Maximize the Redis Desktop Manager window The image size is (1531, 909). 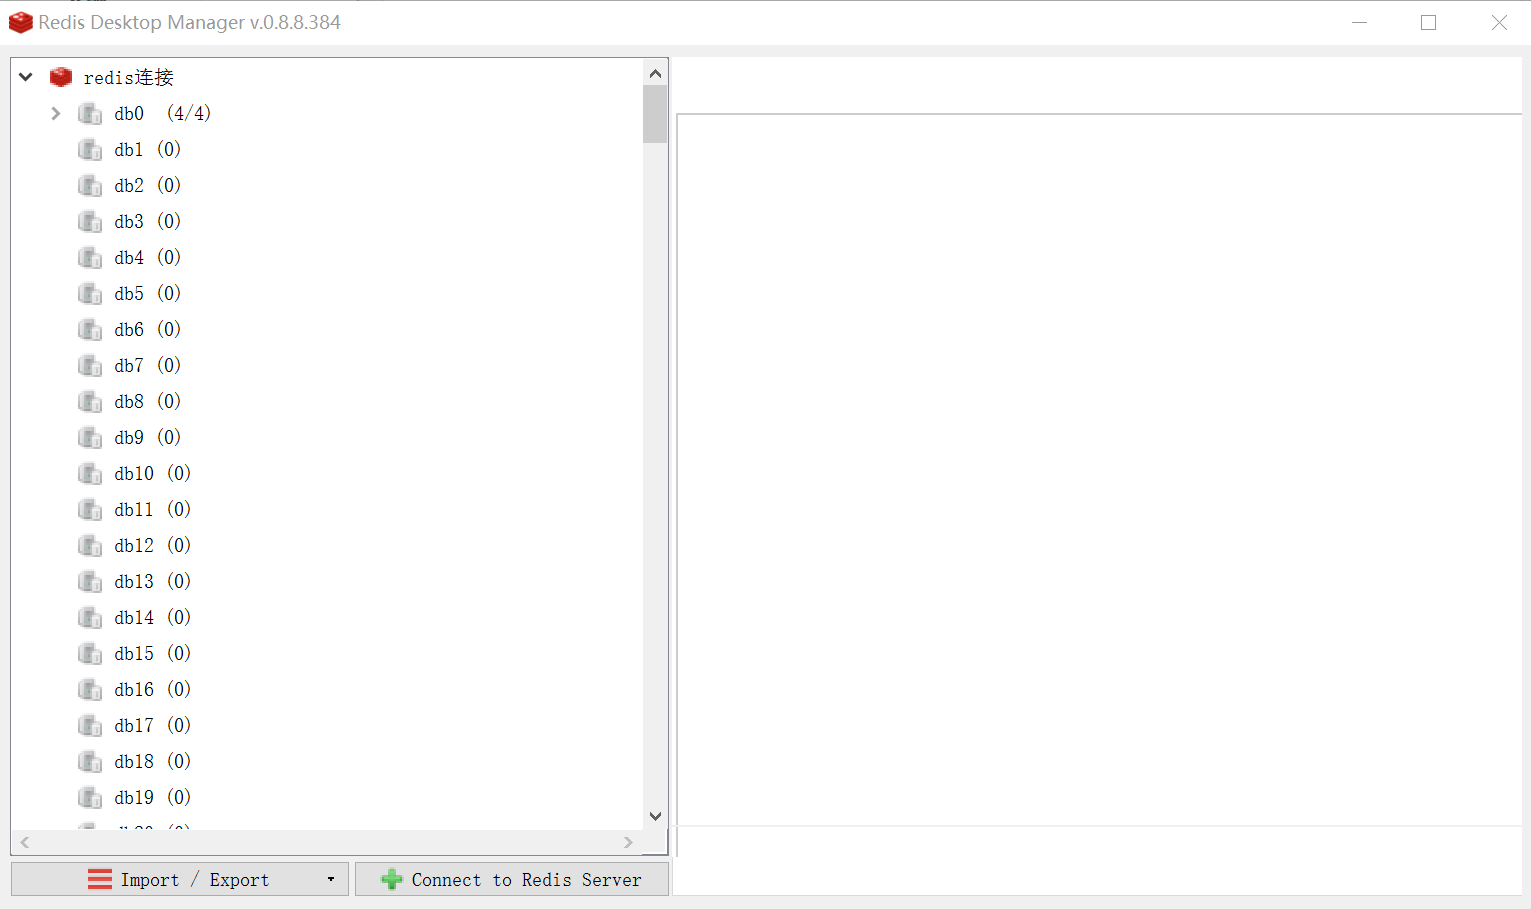[1428, 22]
